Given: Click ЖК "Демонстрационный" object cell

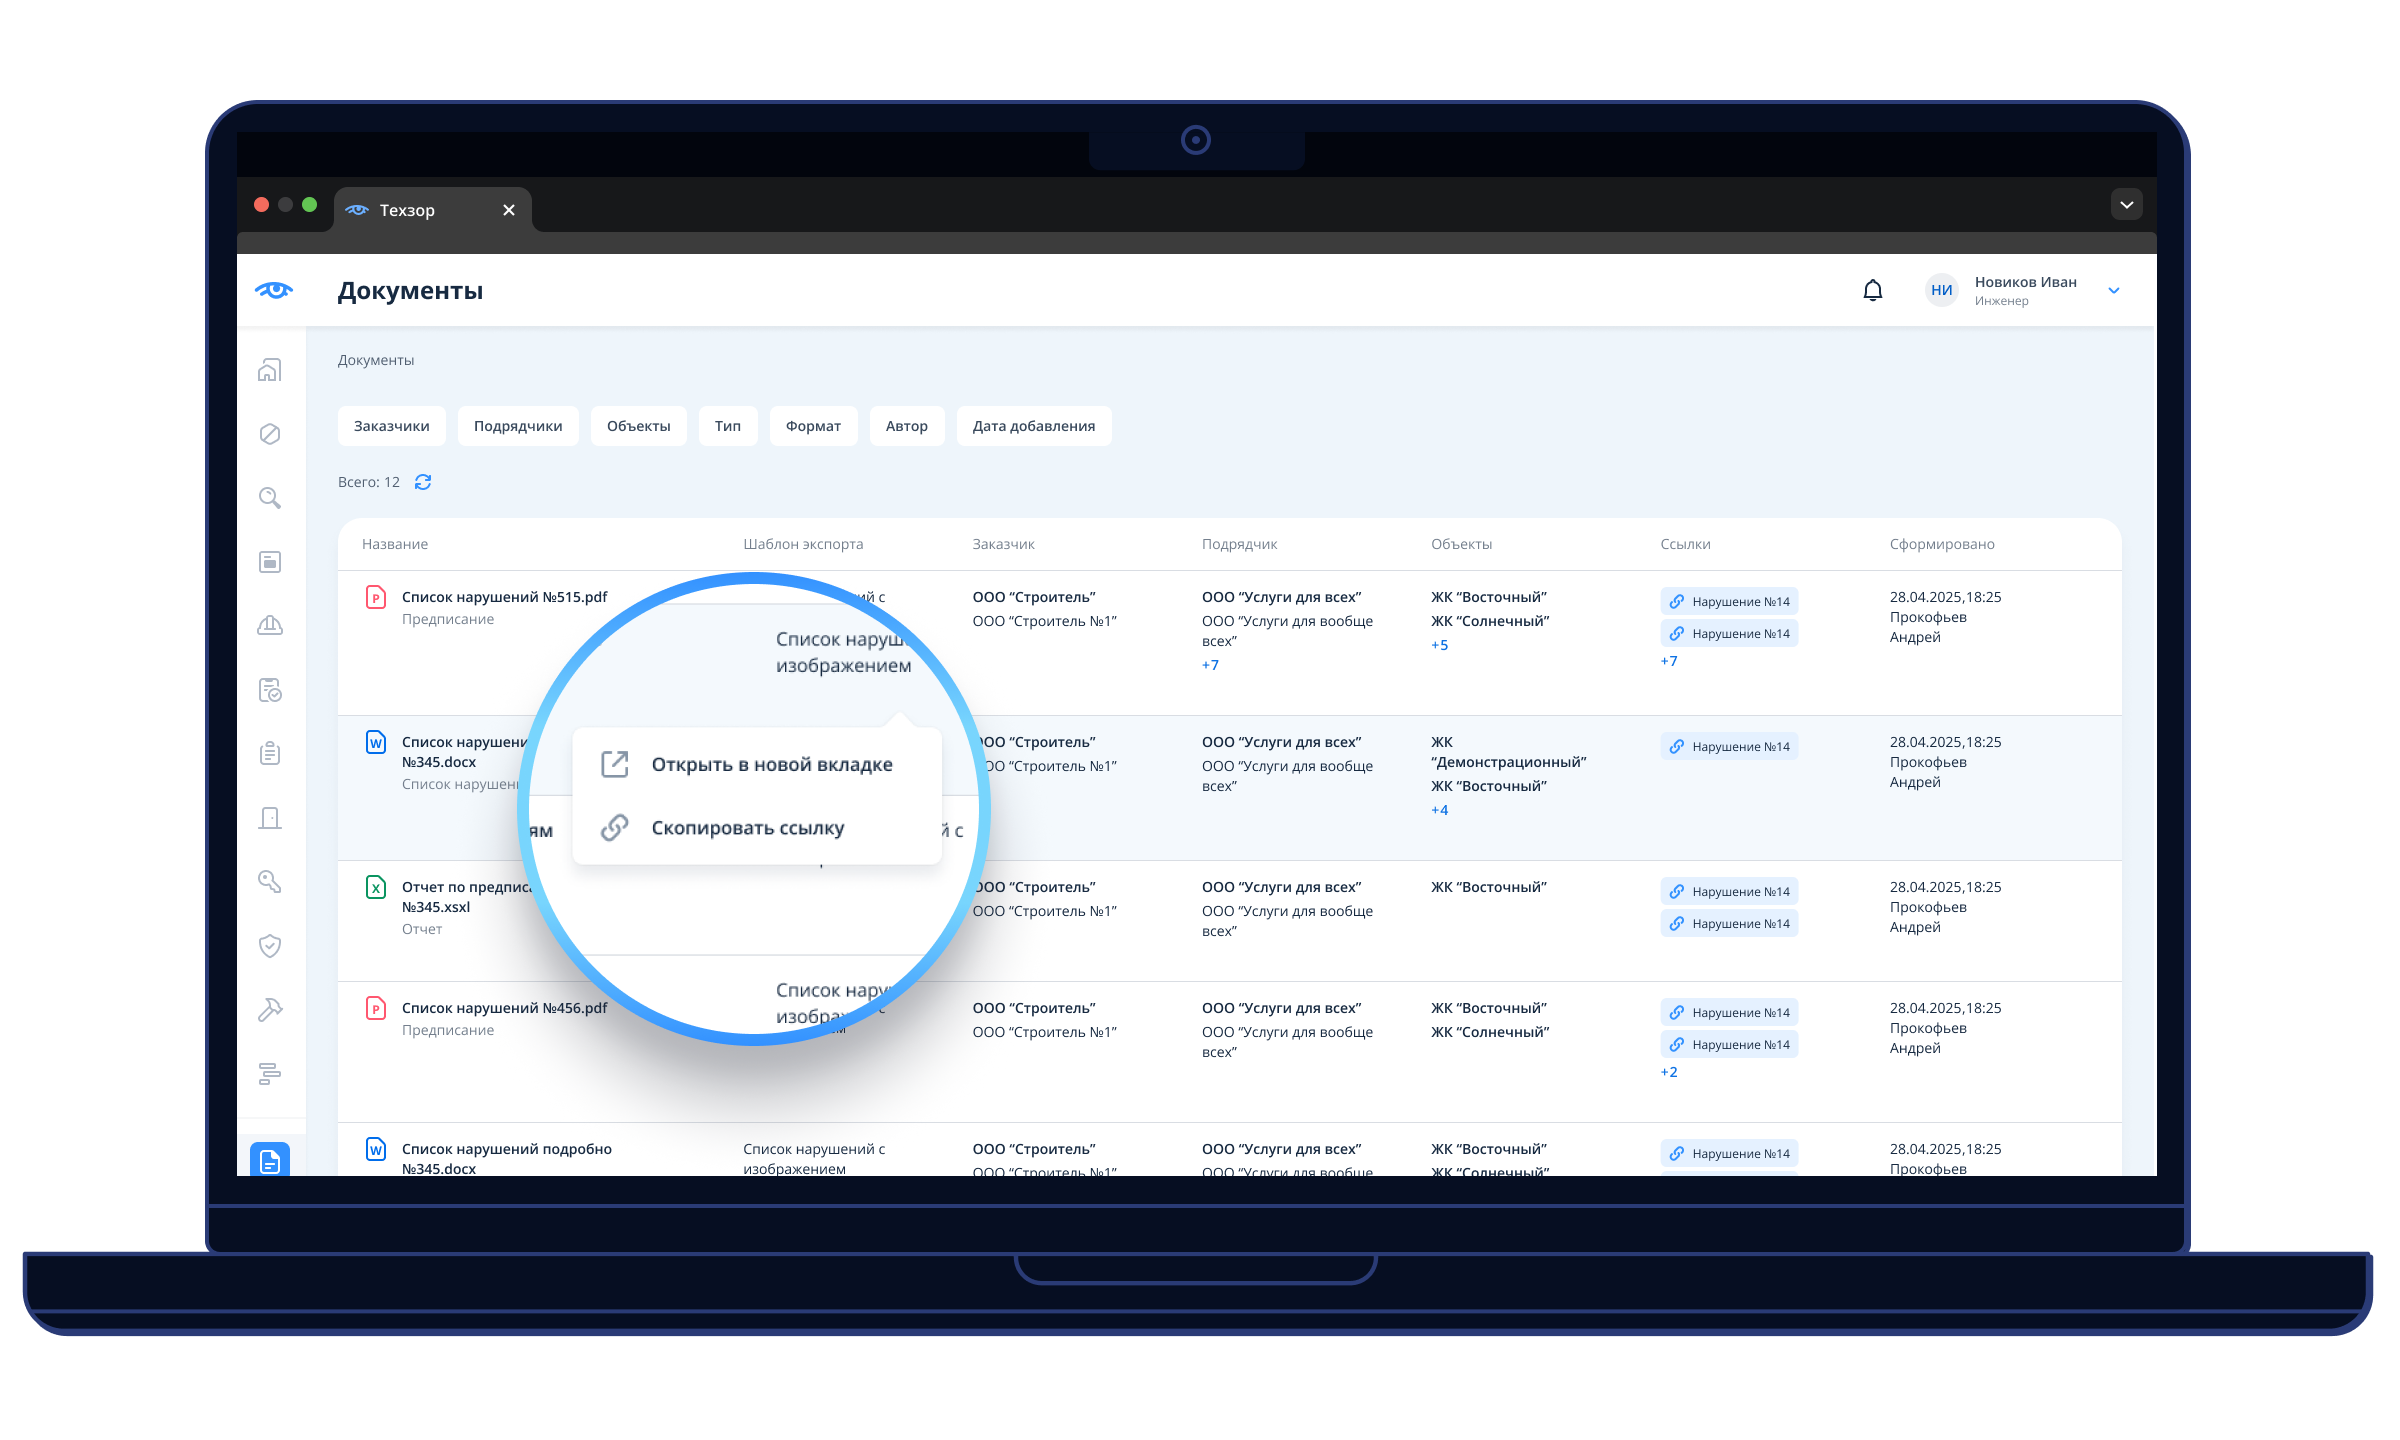Looking at the screenshot, I should [x=1509, y=752].
